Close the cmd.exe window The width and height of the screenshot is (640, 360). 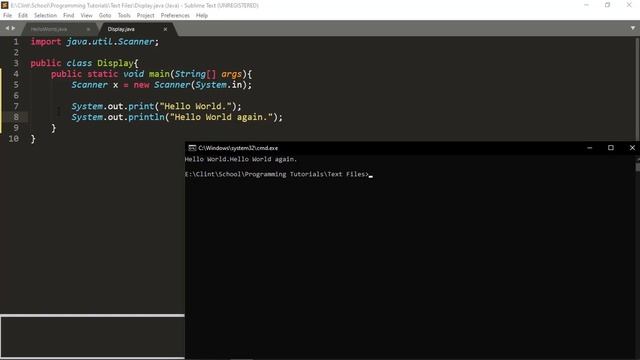click(x=632, y=148)
